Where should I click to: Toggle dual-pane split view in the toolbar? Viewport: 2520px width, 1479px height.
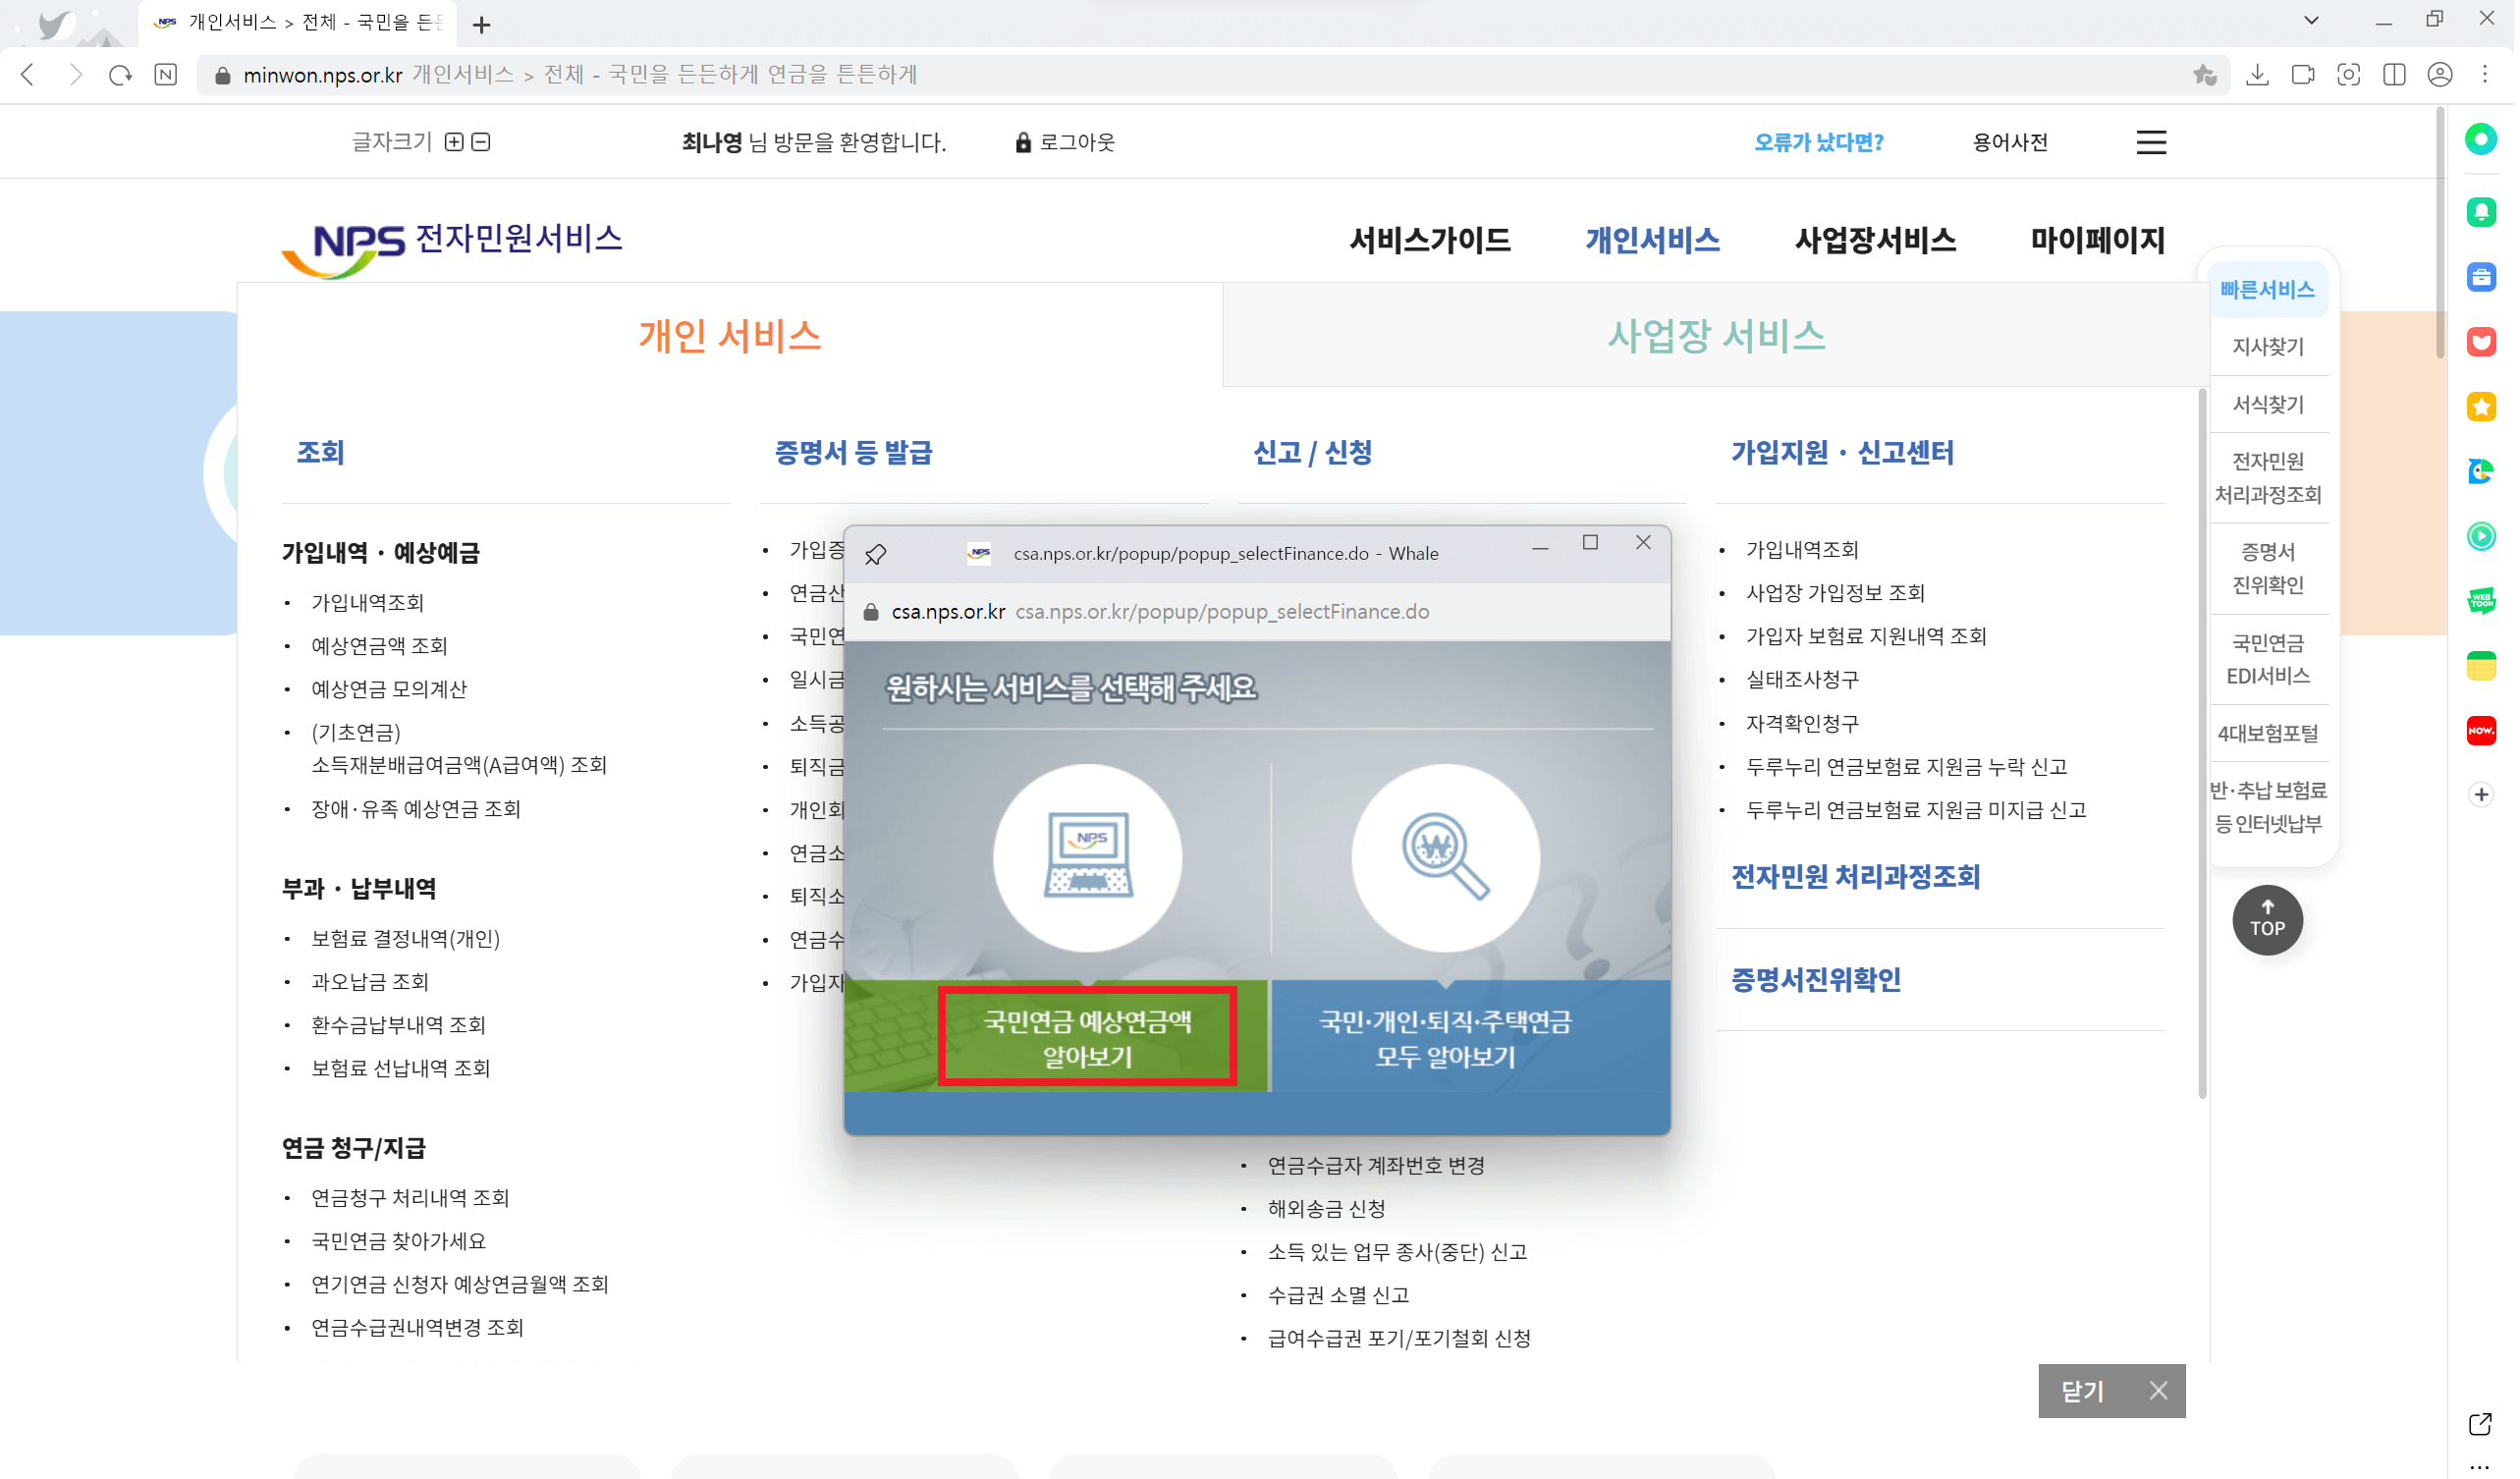(x=2393, y=74)
